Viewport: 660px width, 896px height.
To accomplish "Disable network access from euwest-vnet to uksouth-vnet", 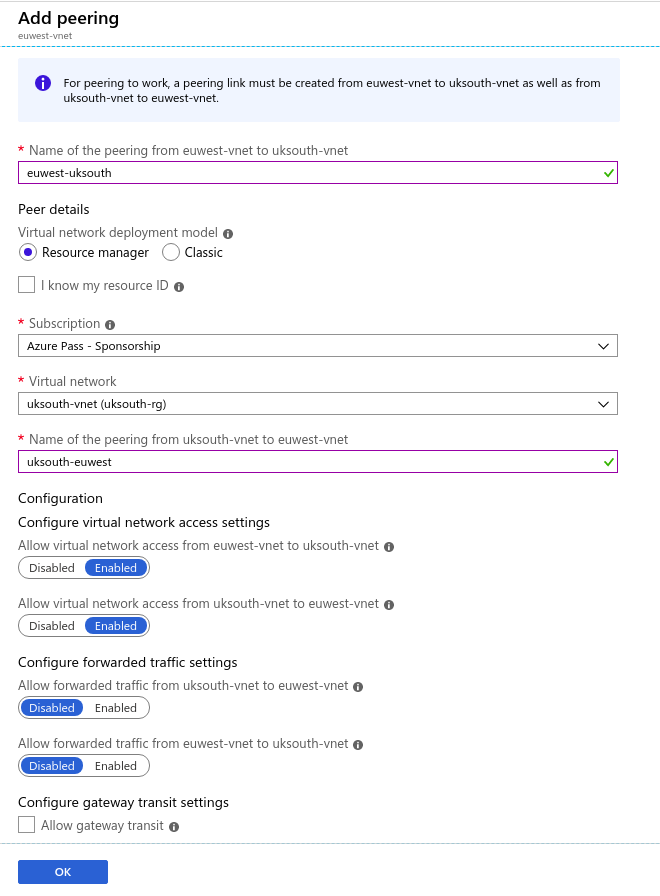I will (52, 568).
